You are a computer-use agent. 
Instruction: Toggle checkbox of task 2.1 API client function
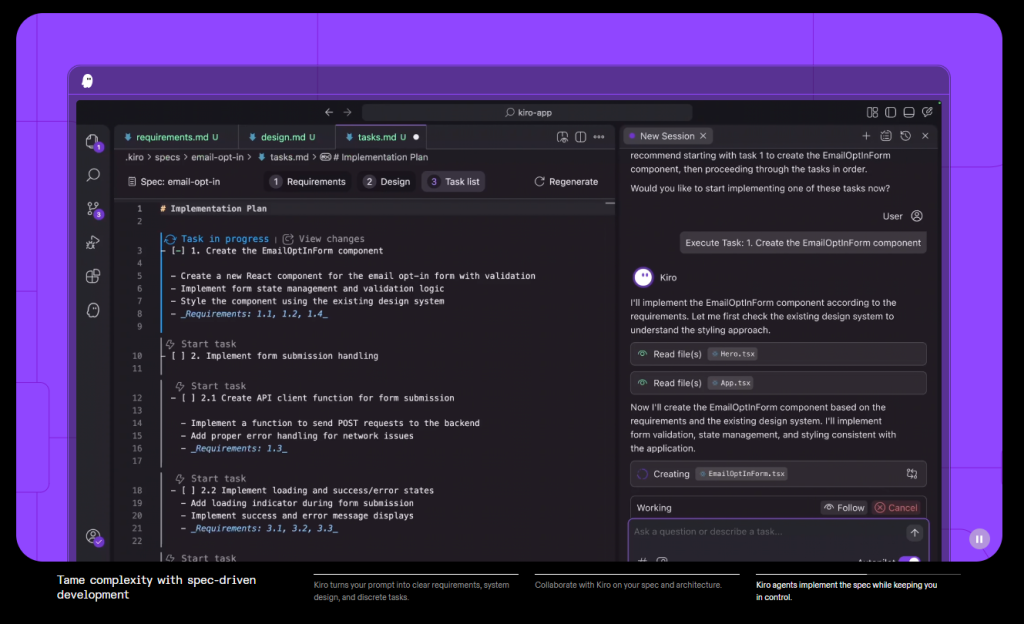[189, 398]
